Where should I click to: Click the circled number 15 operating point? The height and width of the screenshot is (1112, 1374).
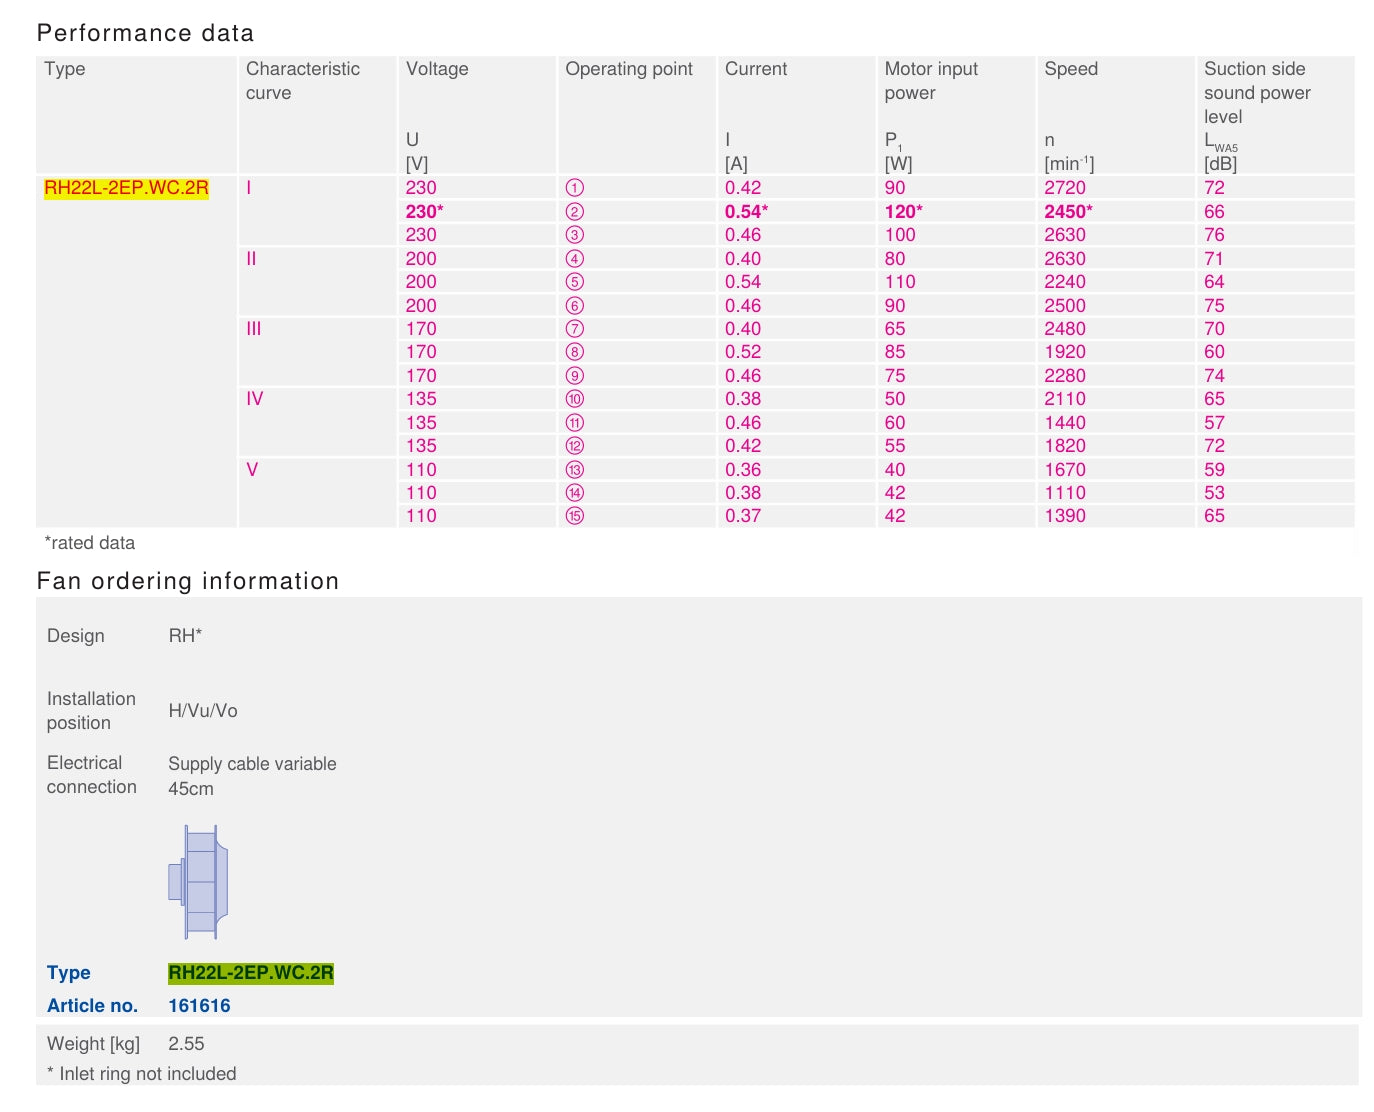(574, 516)
